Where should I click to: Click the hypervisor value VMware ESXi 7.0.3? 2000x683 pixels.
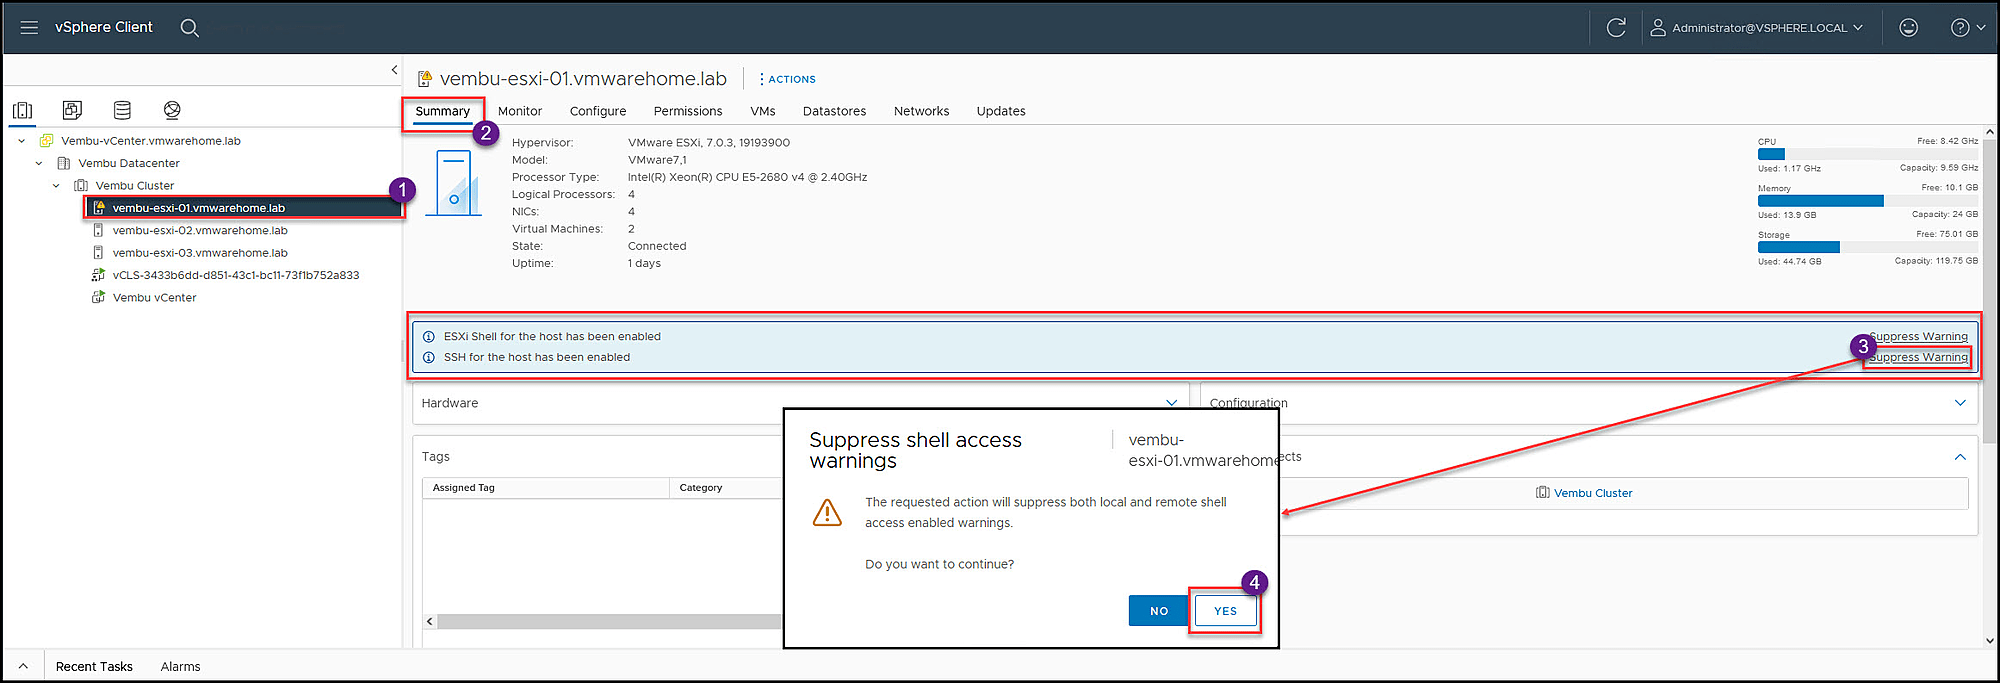pyautogui.click(x=709, y=143)
